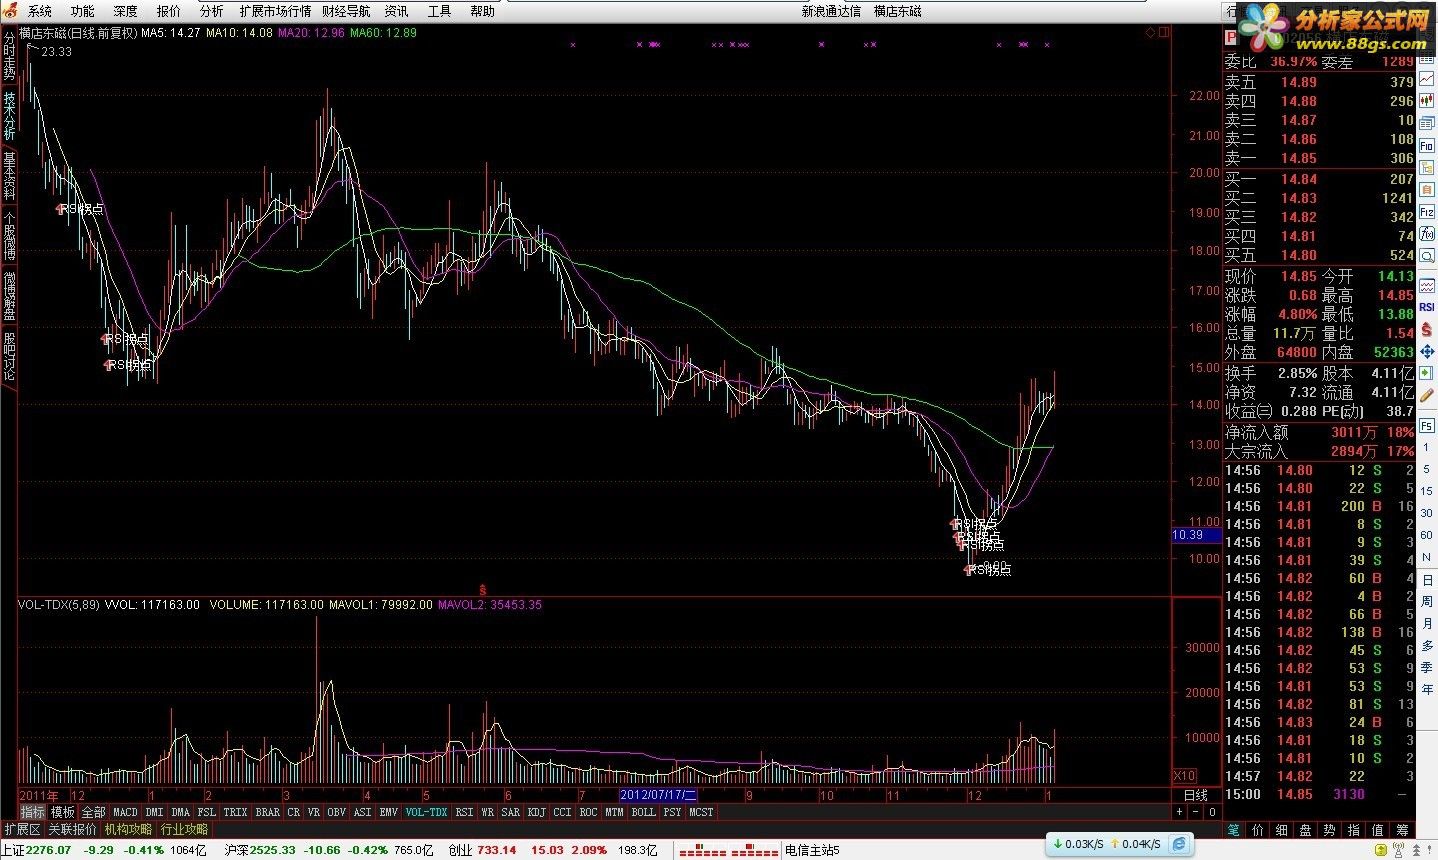Open the 多 multi-period option
Image resolution: width=1438 pixels, height=860 pixels.
click(x=1427, y=646)
